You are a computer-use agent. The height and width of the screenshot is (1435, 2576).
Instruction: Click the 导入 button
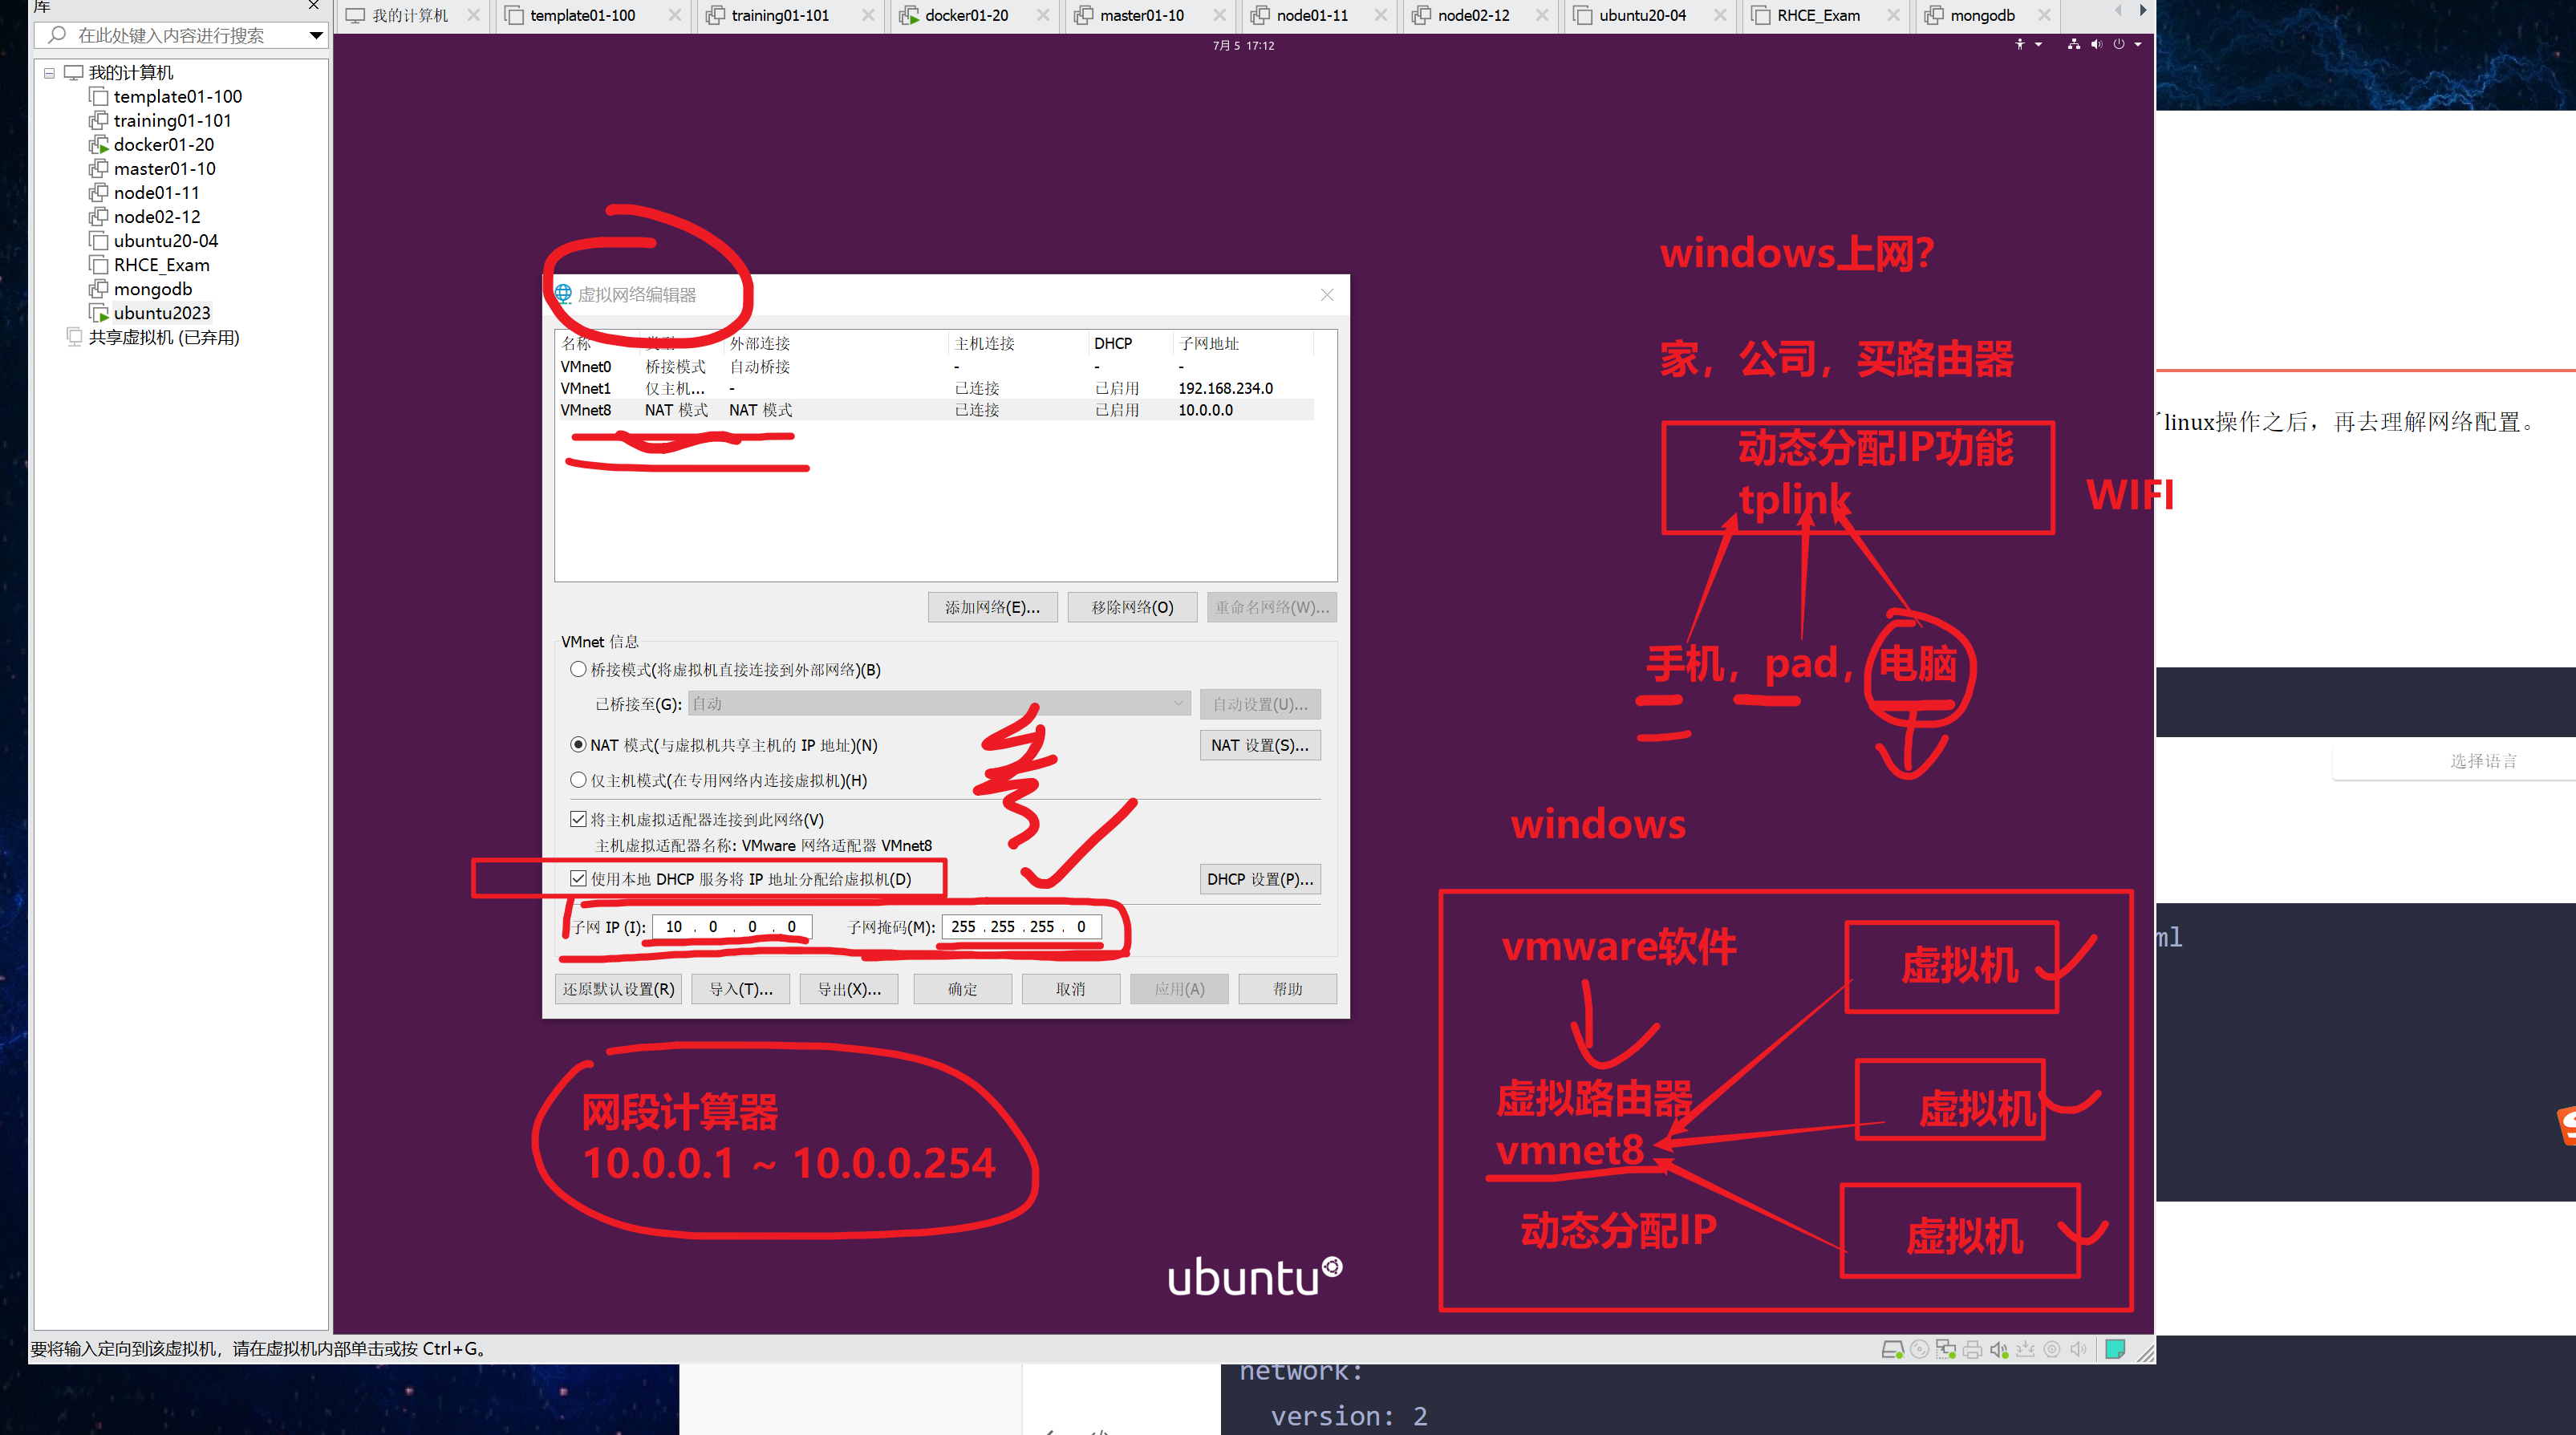[741, 989]
